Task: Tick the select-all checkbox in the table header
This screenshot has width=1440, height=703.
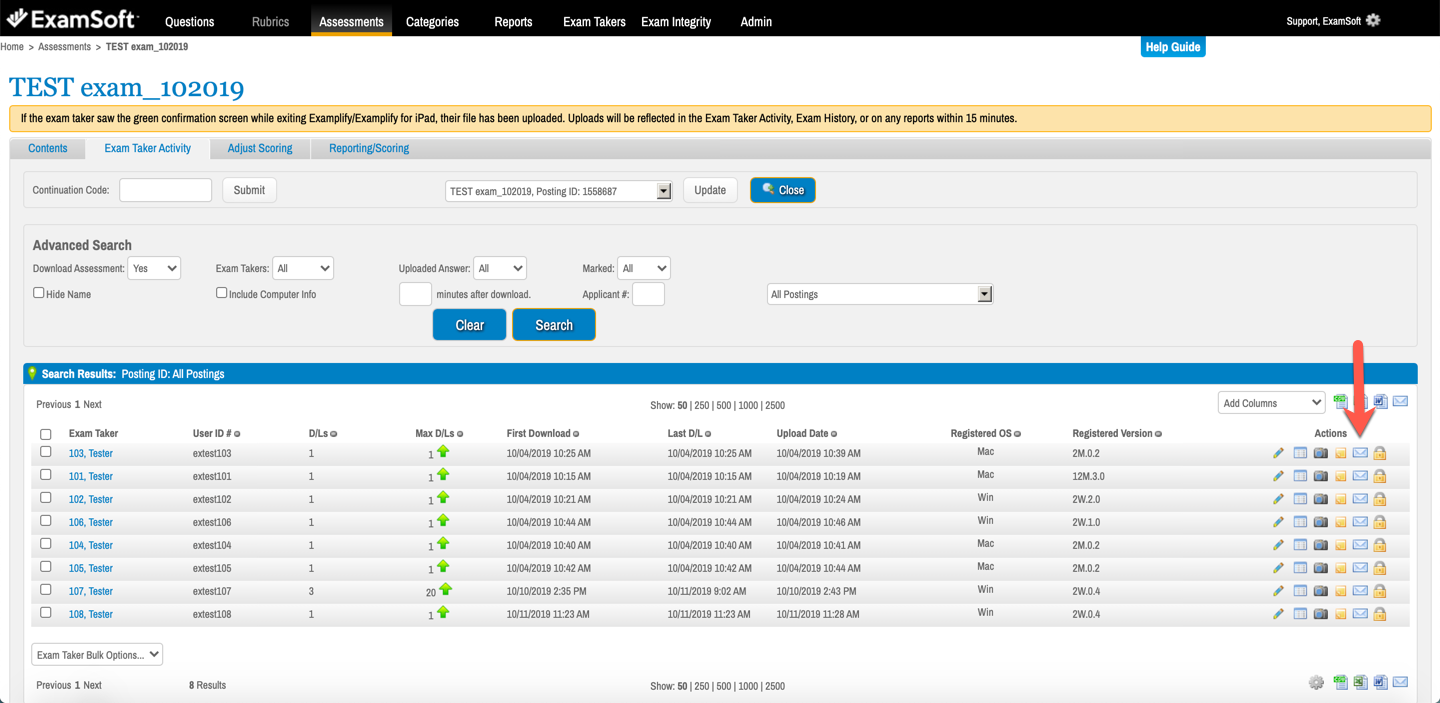Action: click(x=46, y=434)
